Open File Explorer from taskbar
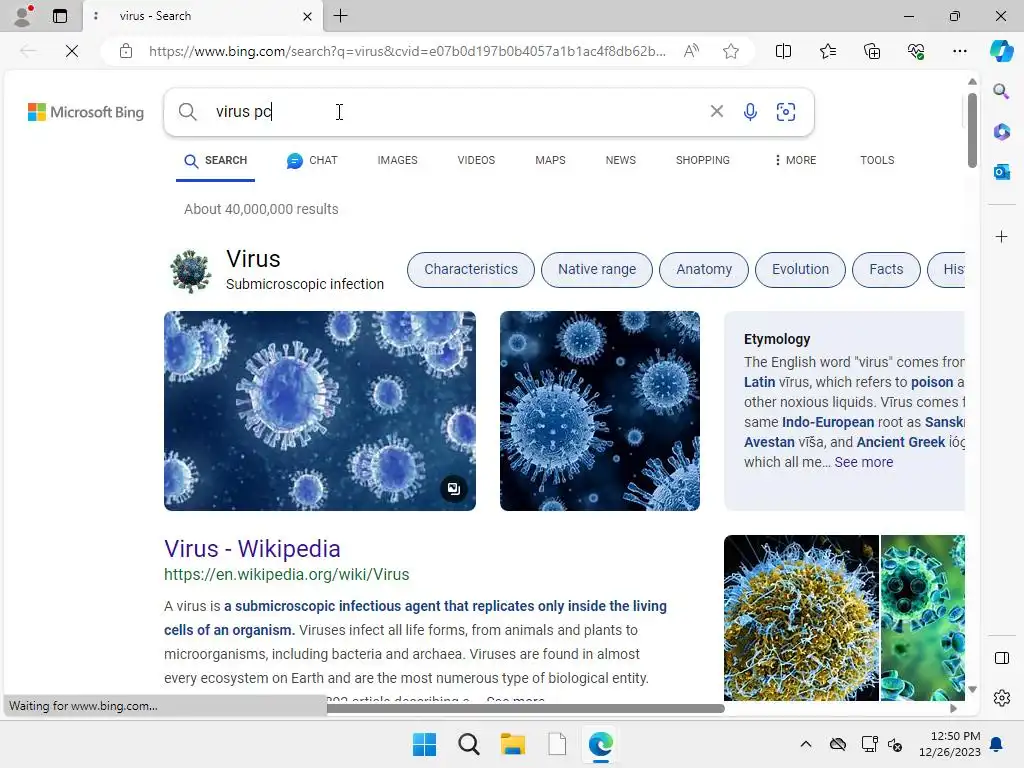This screenshot has height=768, width=1024. tap(513, 744)
